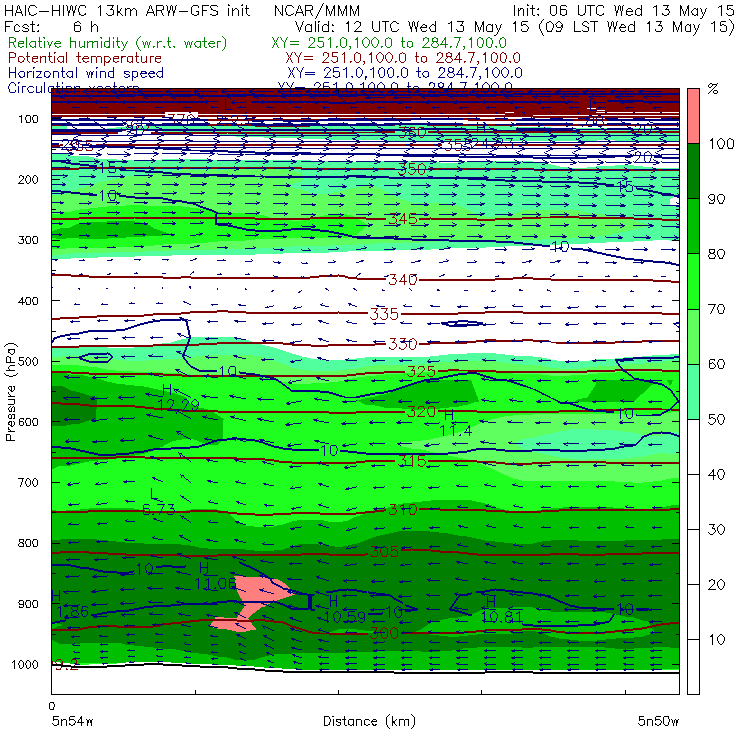The width and height of the screenshot is (740, 740).
Task: Click the 335 potential temperature contour label
Action: [x=384, y=314]
